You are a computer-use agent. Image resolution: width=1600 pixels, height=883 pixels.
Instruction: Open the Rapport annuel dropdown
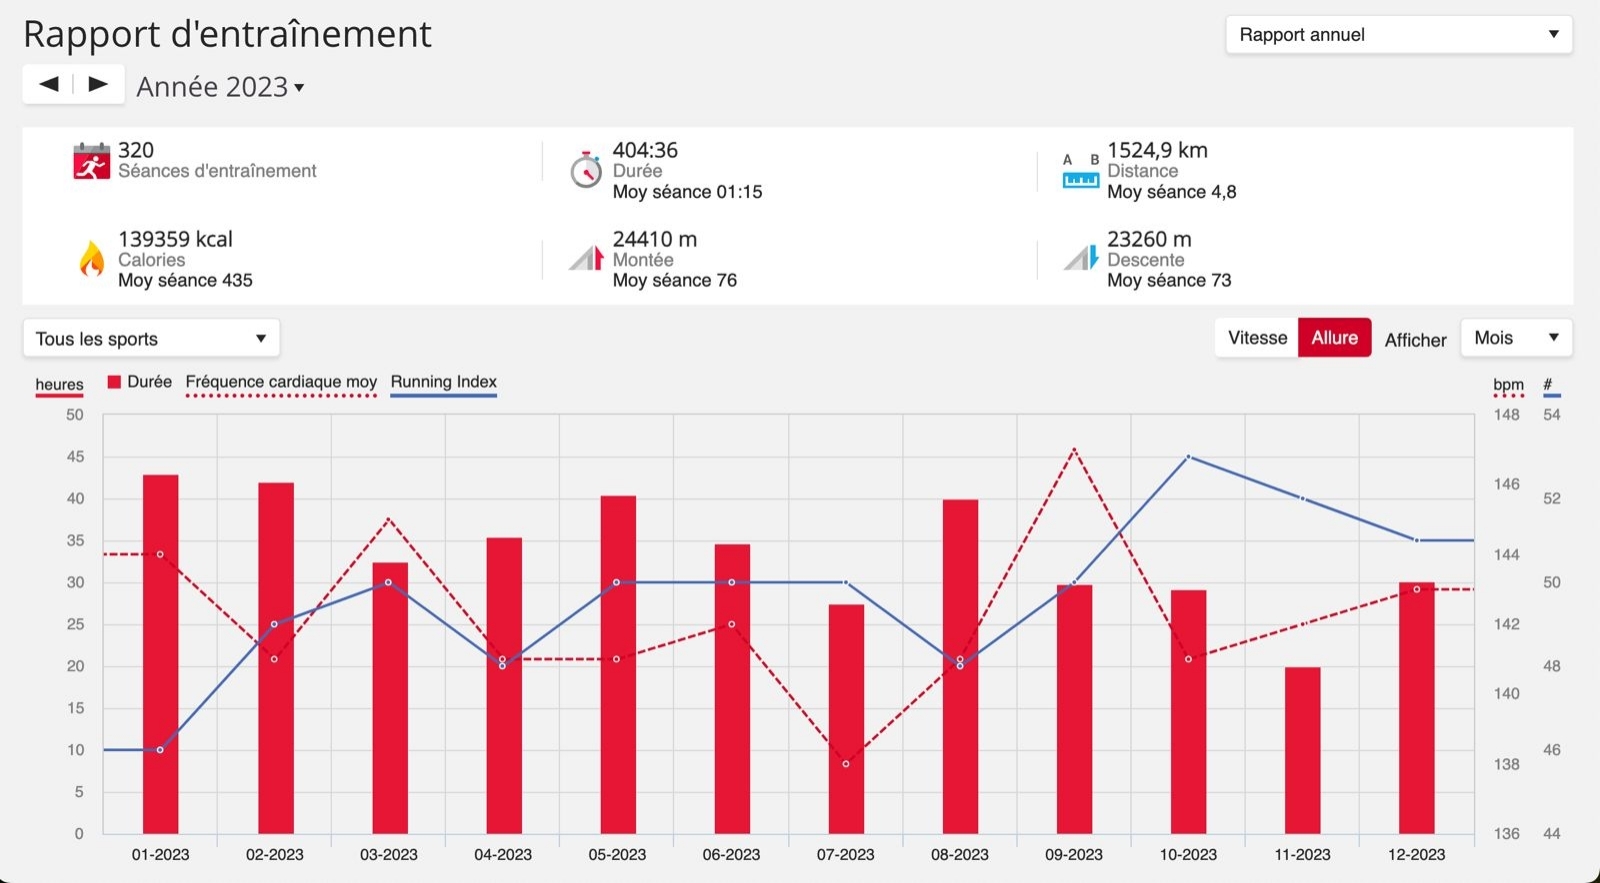tap(1398, 35)
